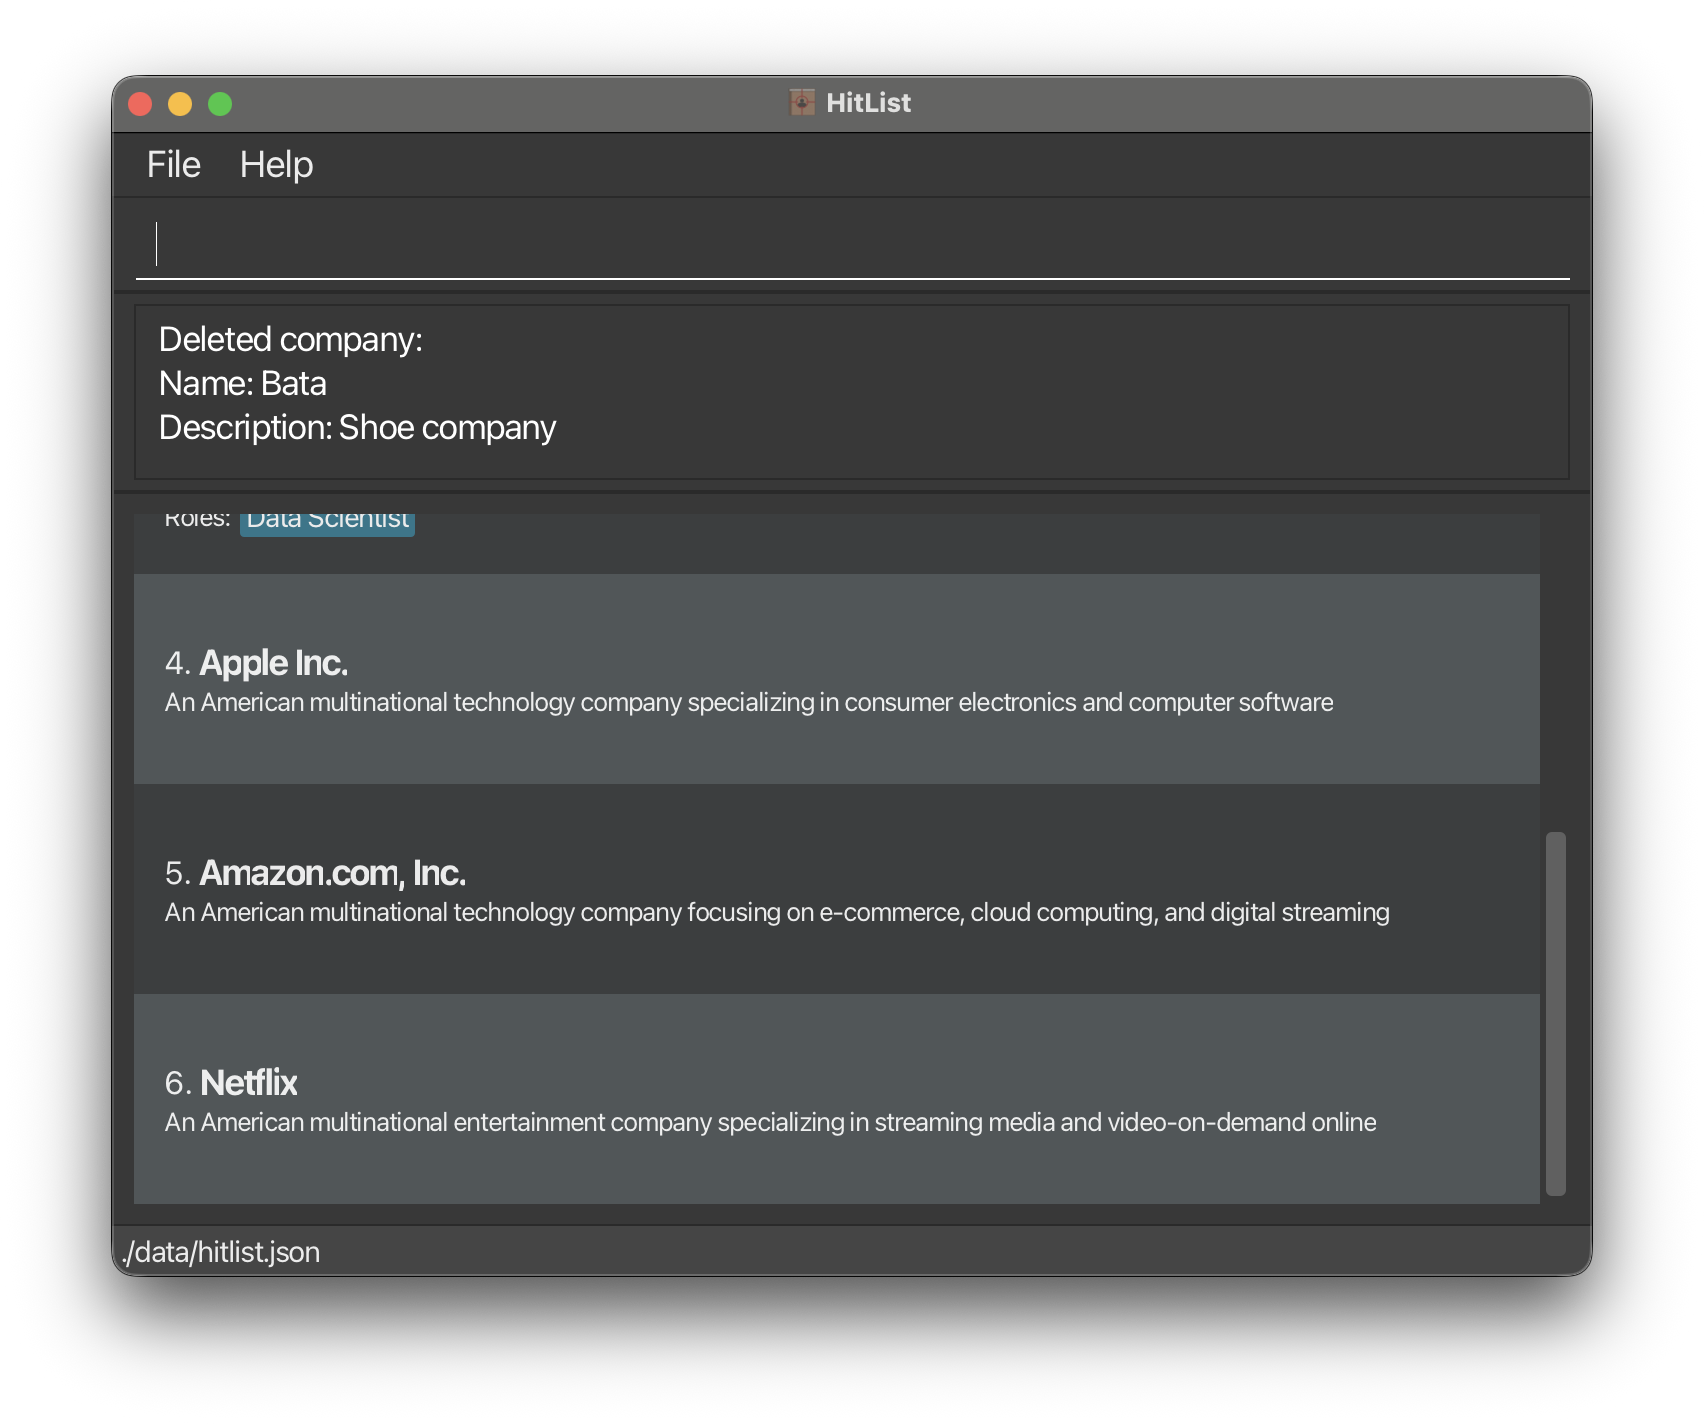Click 'Description: Shoe company' result line

coord(357,428)
